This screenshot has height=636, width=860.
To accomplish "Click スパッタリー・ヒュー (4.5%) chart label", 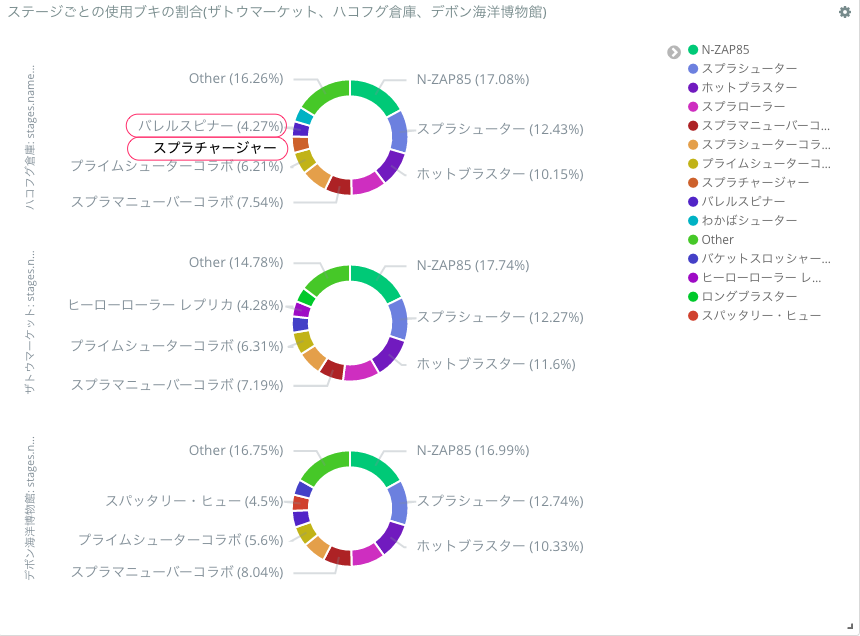I will click(x=195, y=501).
